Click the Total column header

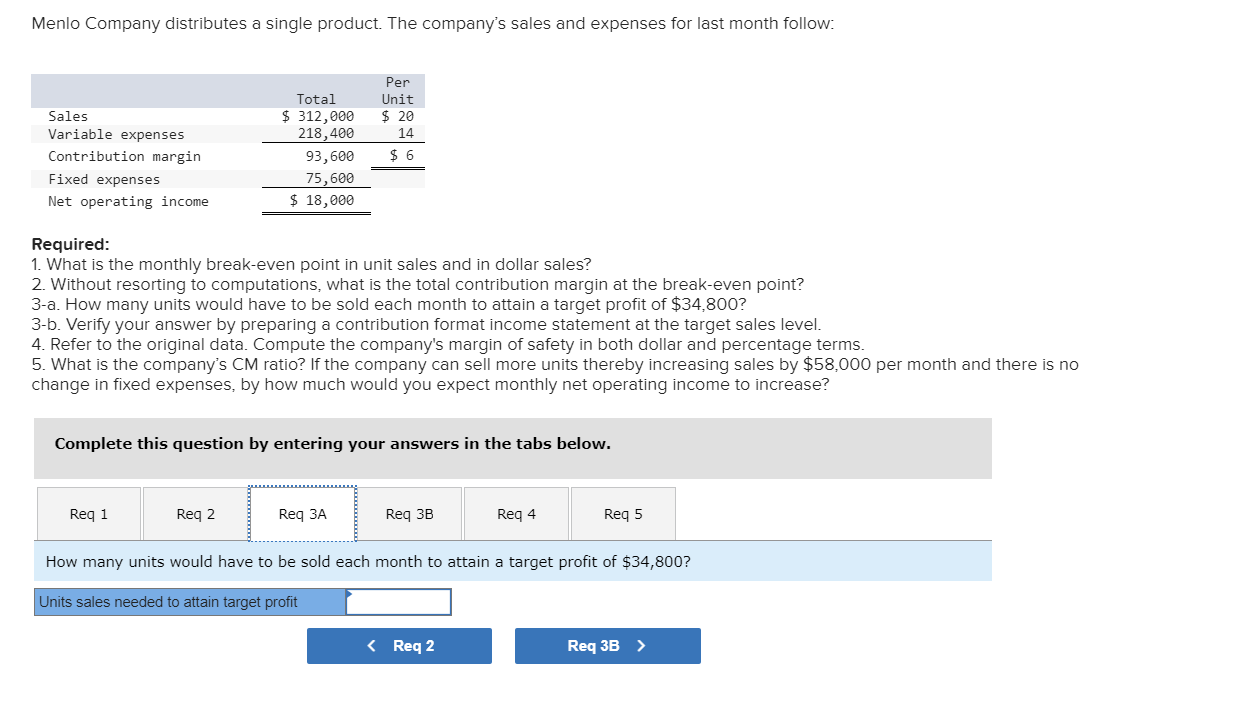click(317, 99)
